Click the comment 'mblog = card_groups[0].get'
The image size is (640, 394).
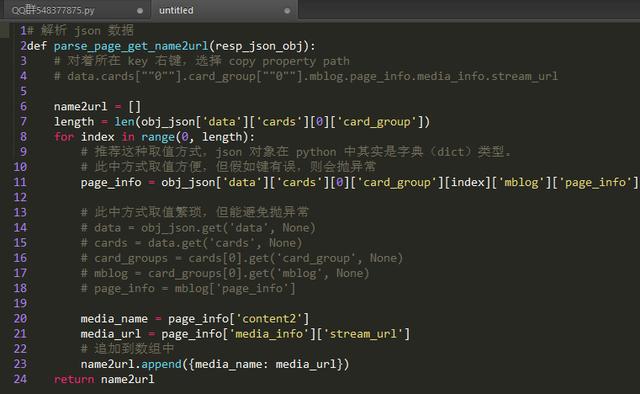[x=225, y=273]
